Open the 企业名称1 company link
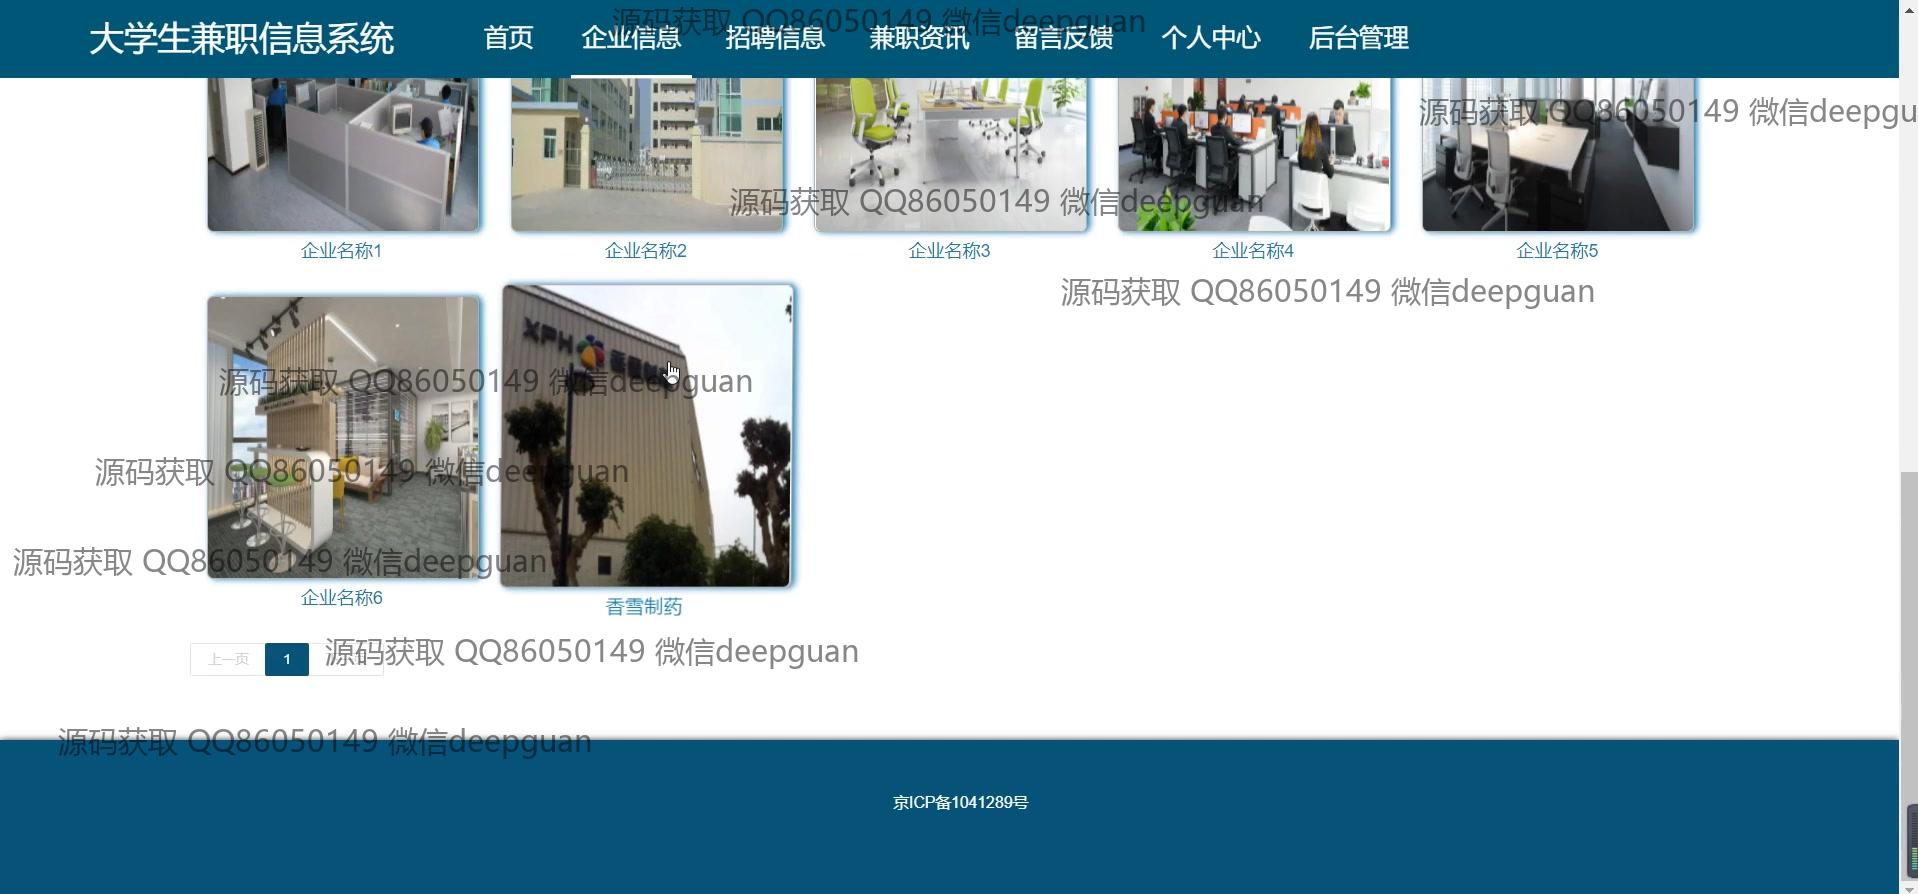The height and width of the screenshot is (894, 1918). pos(341,251)
